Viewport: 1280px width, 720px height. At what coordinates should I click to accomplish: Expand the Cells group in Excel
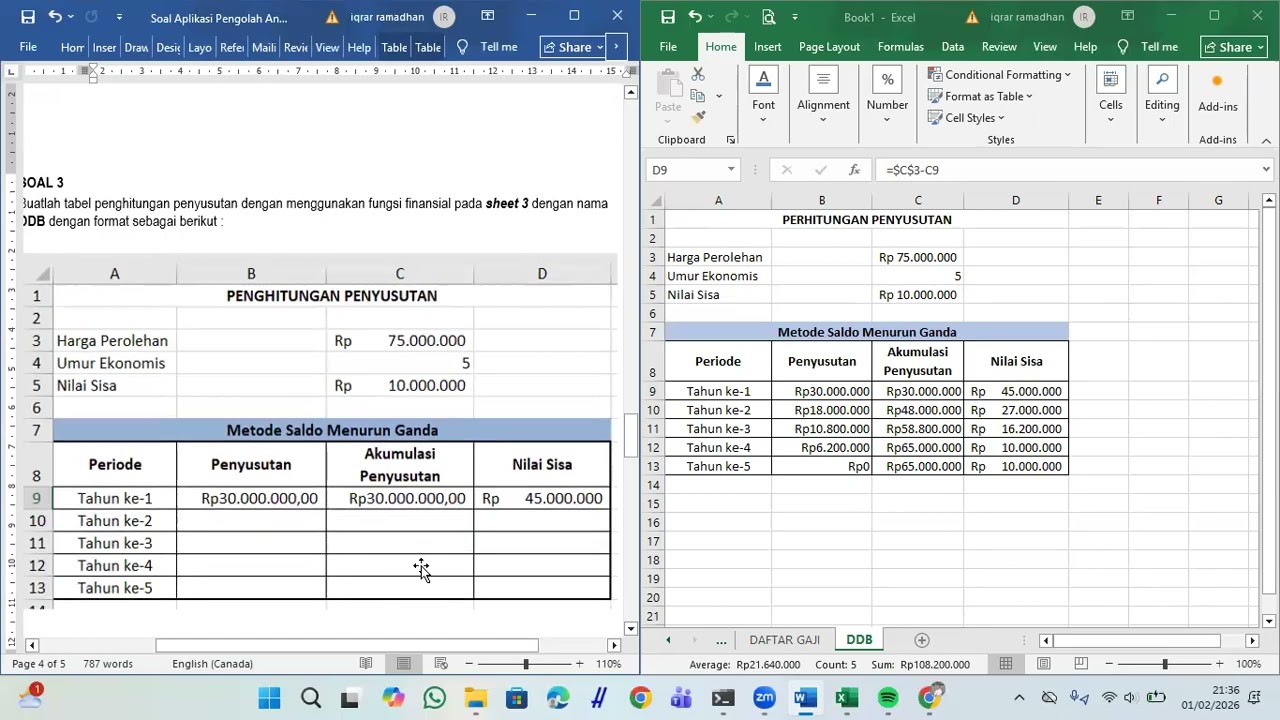click(x=1111, y=95)
